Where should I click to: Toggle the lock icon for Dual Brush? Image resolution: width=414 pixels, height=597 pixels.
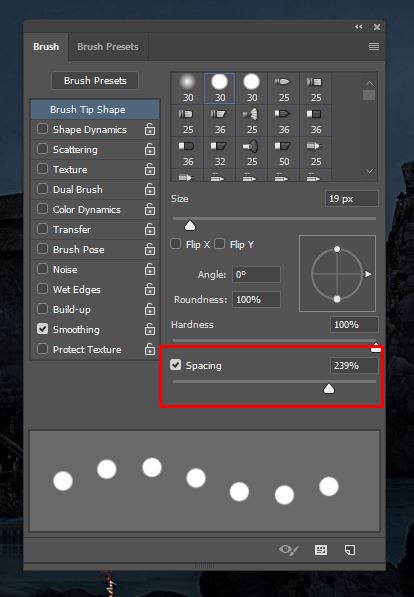tap(150, 189)
